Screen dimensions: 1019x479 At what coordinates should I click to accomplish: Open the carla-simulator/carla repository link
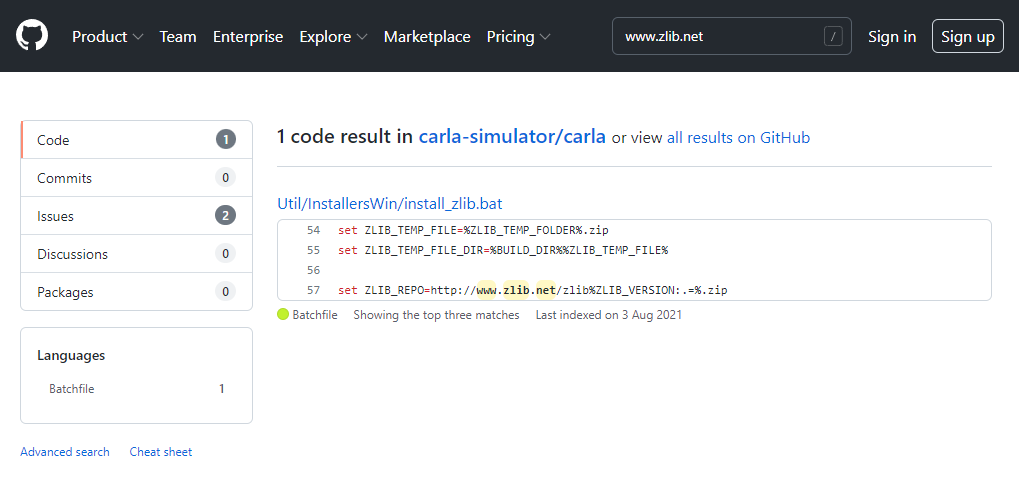(512, 136)
